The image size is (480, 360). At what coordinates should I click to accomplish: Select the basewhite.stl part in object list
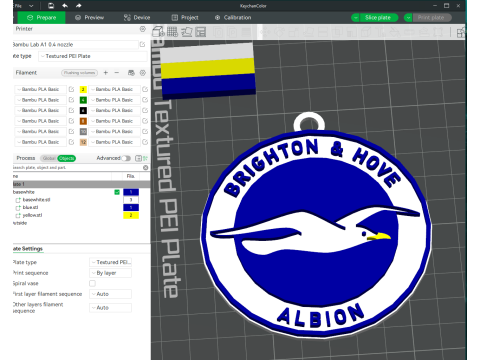pos(36,200)
